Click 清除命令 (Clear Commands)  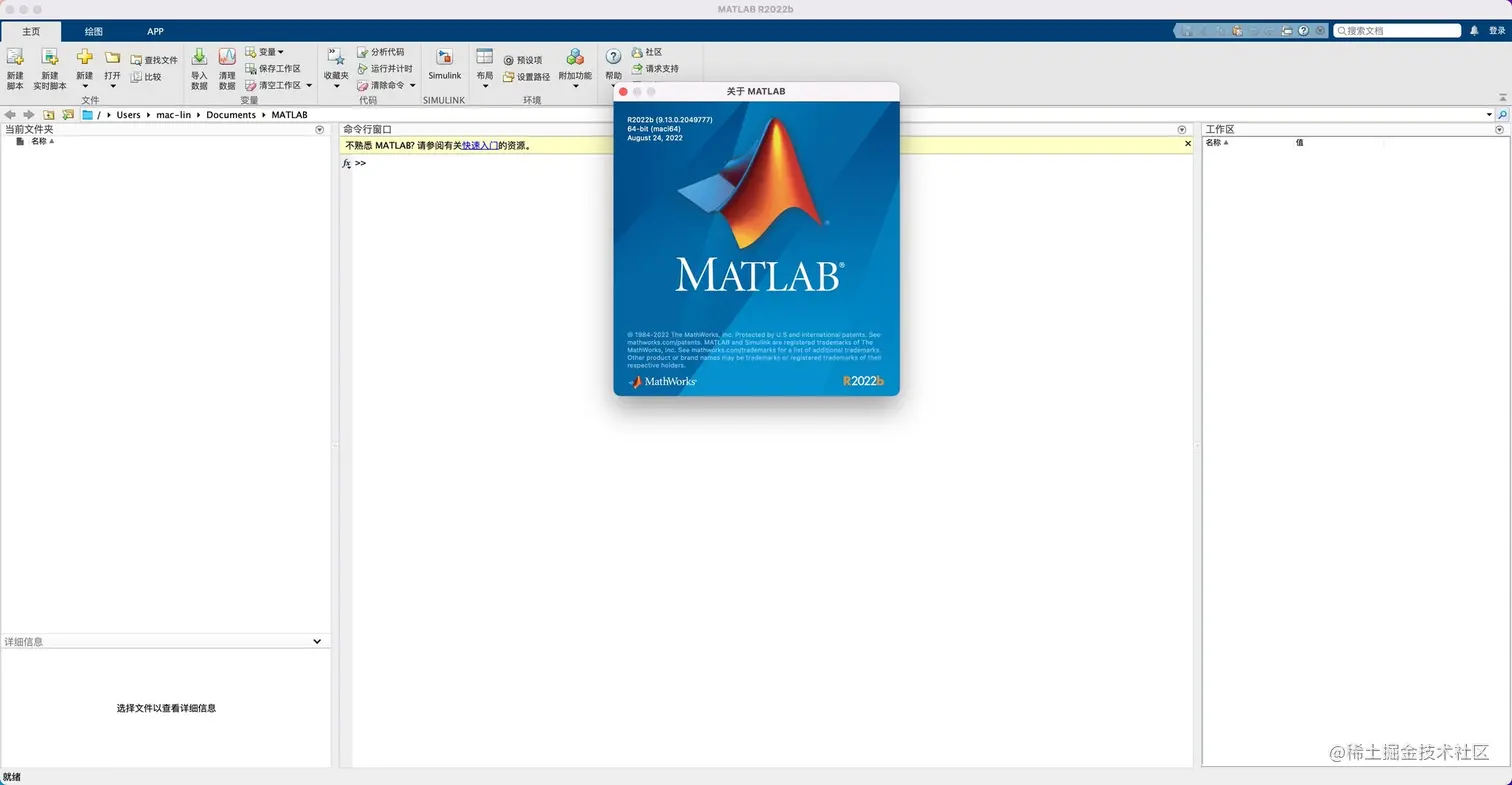pyautogui.click(x=381, y=85)
